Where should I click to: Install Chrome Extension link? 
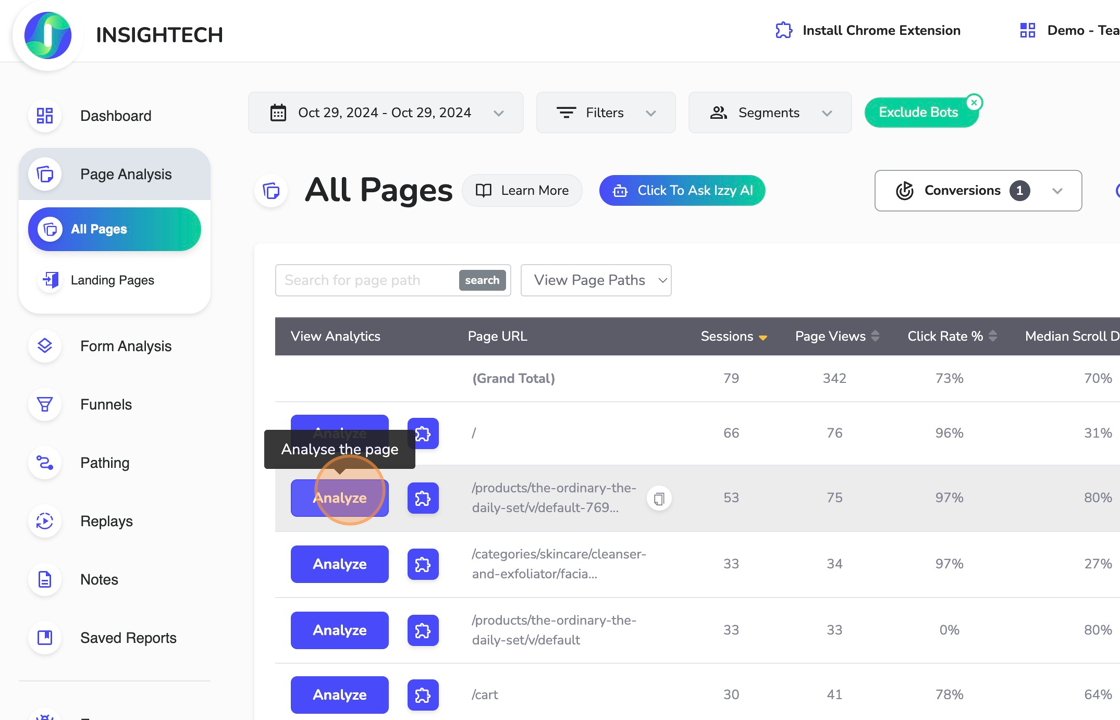point(868,31)
